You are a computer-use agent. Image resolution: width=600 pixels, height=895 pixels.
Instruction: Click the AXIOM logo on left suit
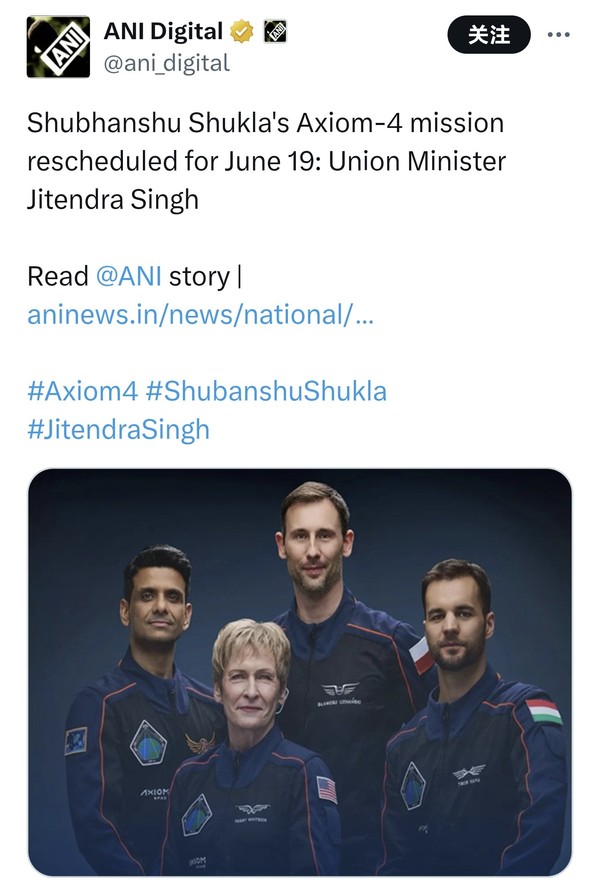coord(153,792)
